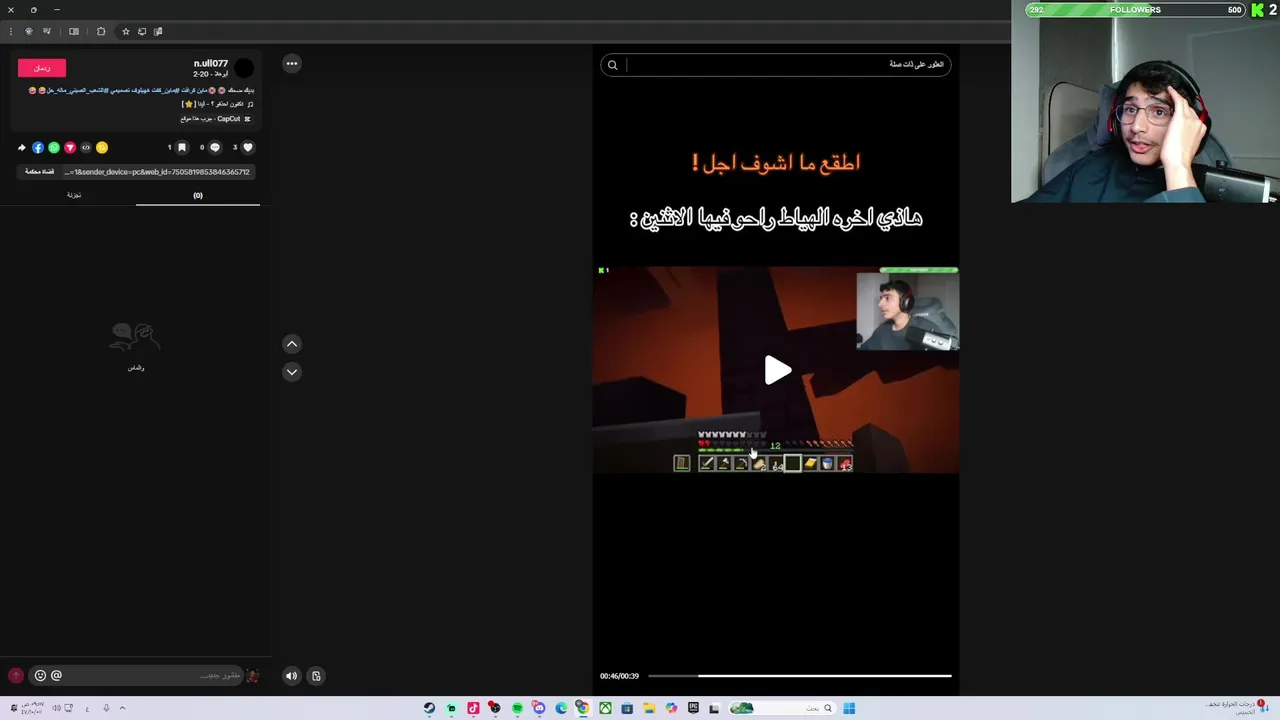The image size is (1280, 720).
Task: Toggle the video sound speaker icon
Action: 291,676
